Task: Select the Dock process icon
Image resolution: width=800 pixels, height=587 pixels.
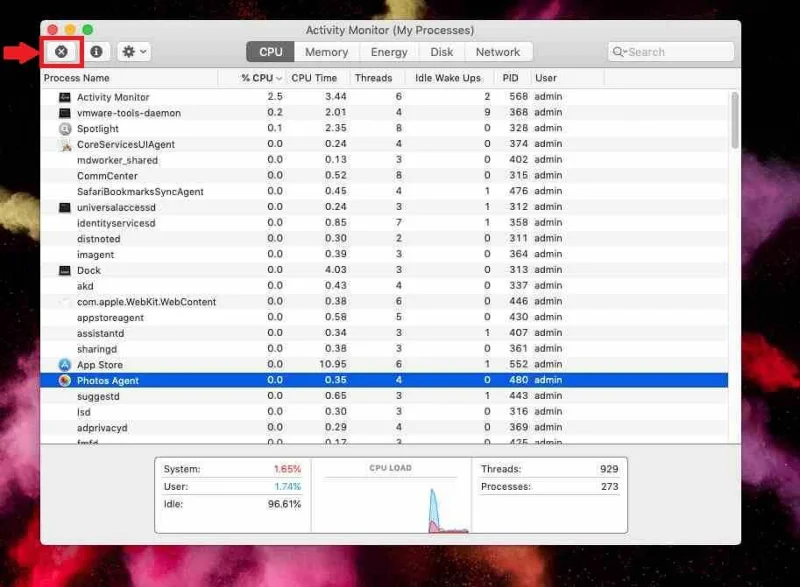Action: pyautogui.click(x=63, y=270)
